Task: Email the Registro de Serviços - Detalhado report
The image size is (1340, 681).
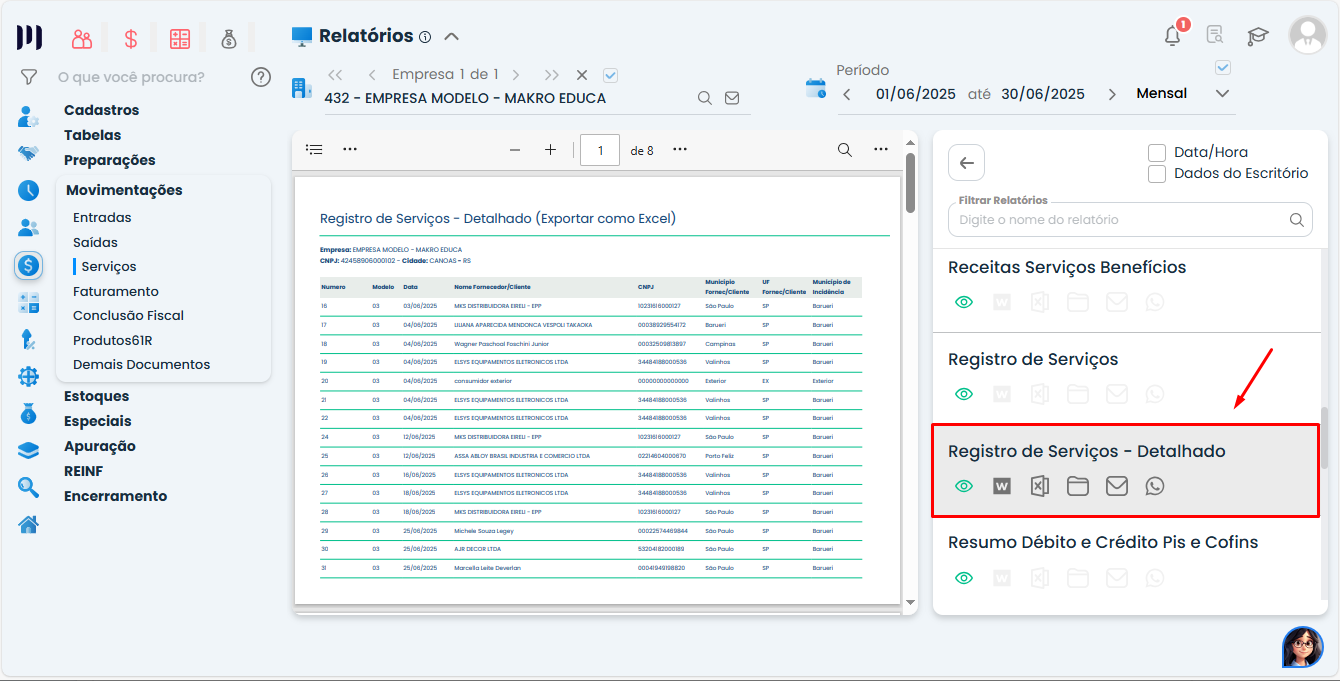Action: [1116, 486]
